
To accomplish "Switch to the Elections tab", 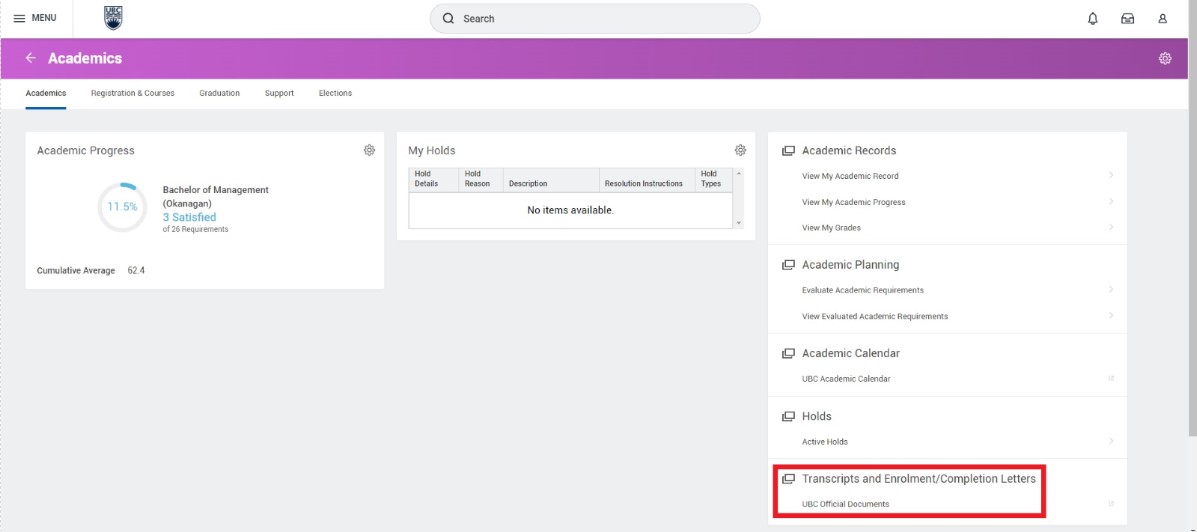I will tap(335, 93).
